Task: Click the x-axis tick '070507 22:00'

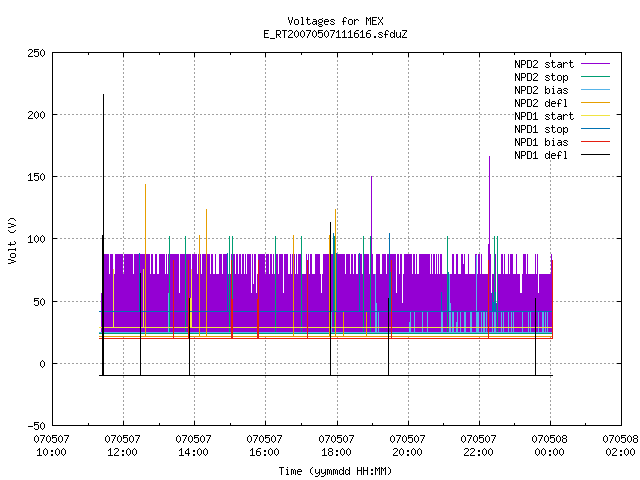Action: point(478,446)
